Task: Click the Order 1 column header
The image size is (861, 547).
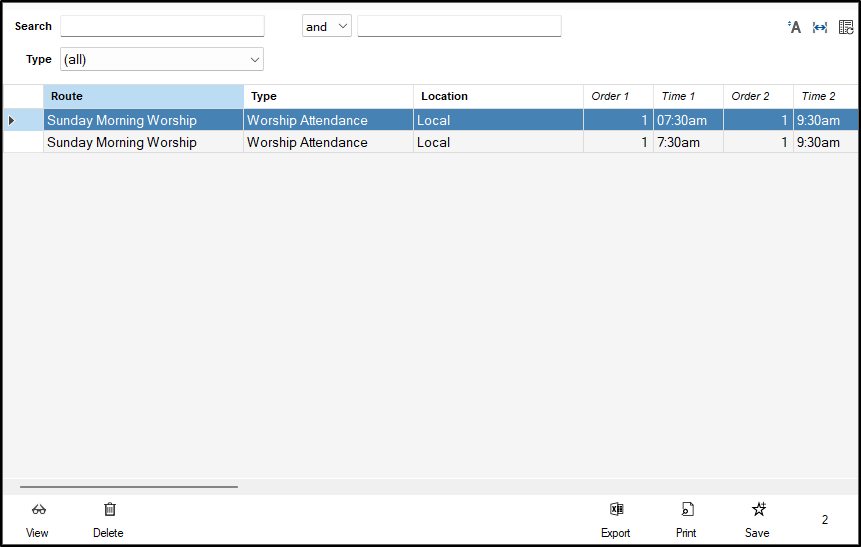Action: click(x=618, y=97)
